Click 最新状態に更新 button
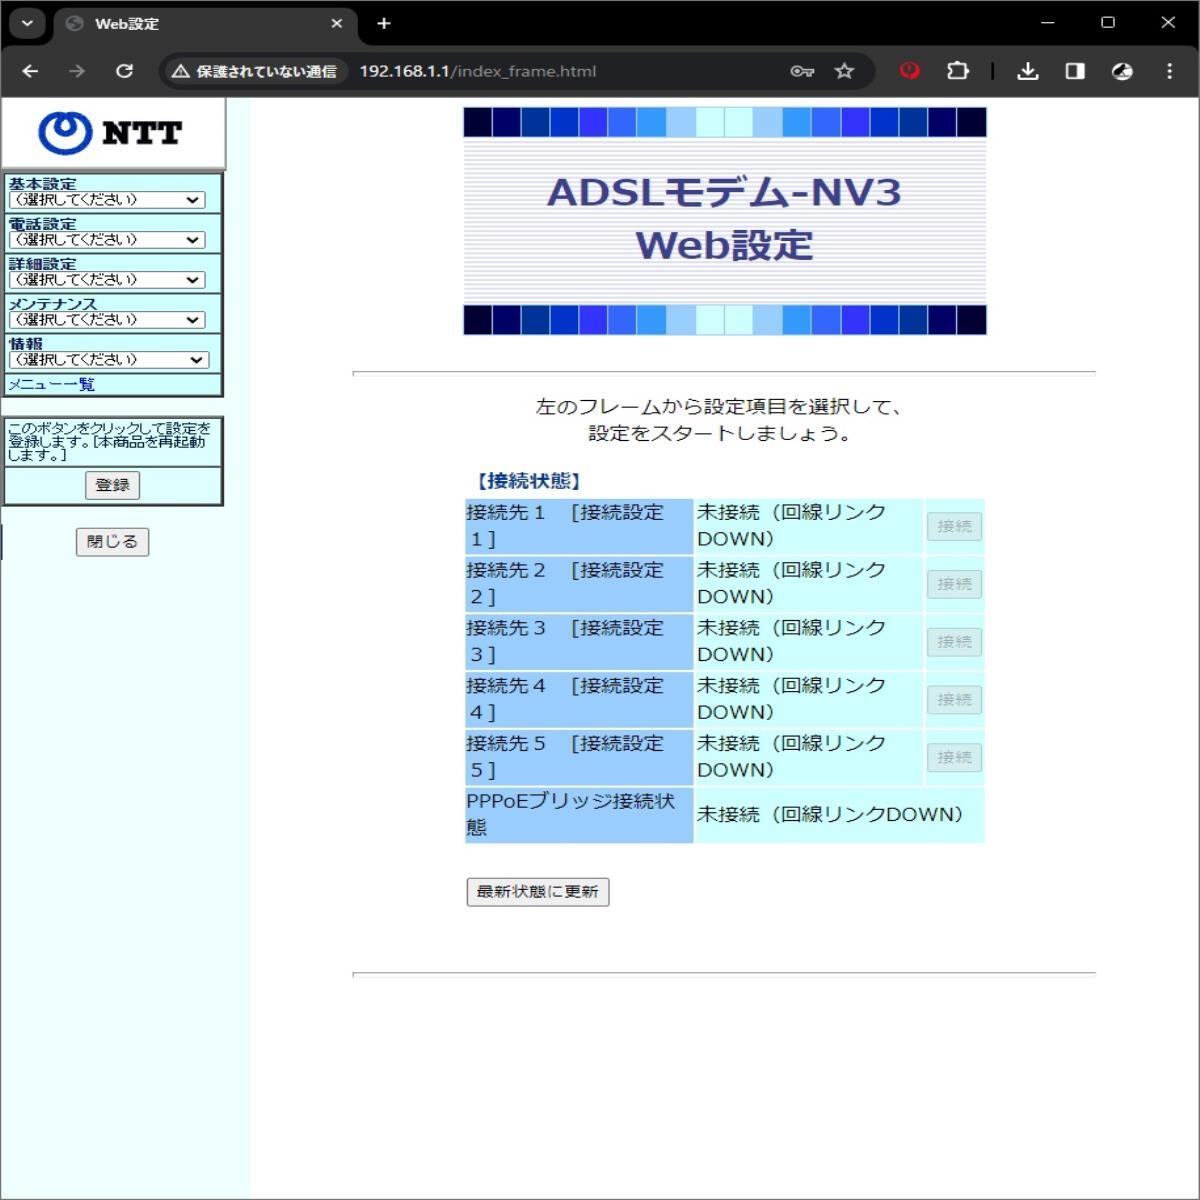This screenshot has width=1200, height=1200. [x=538, y=892]
